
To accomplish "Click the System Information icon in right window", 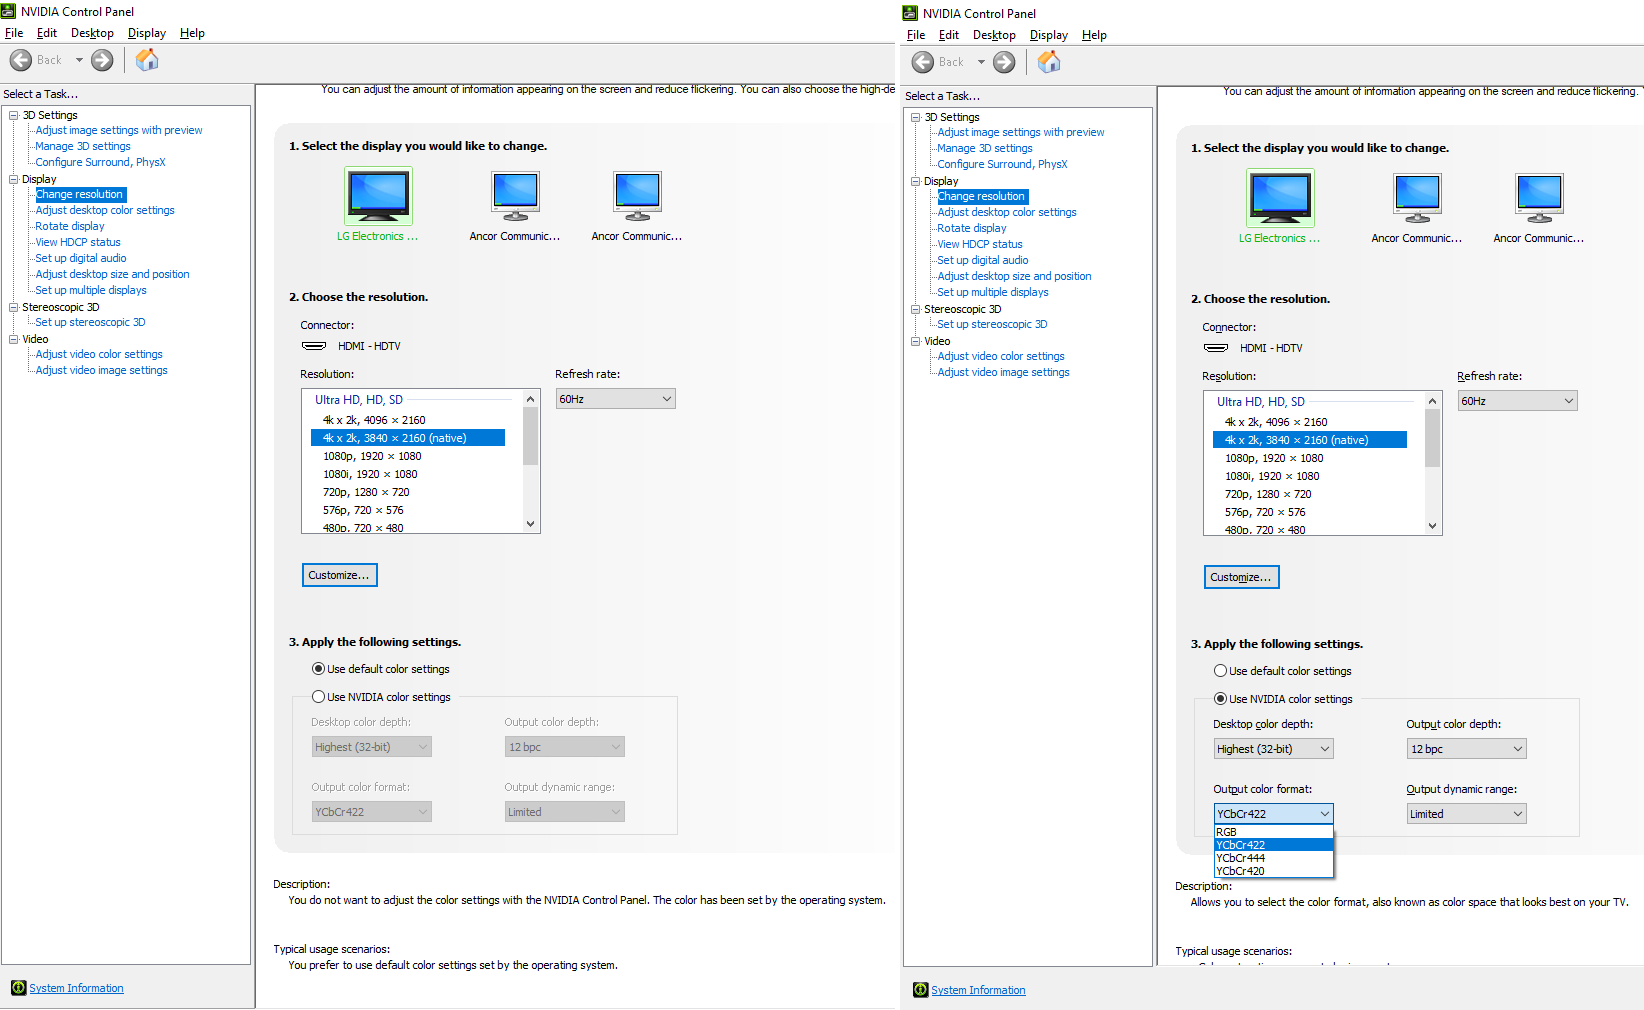I will [921, 990].
